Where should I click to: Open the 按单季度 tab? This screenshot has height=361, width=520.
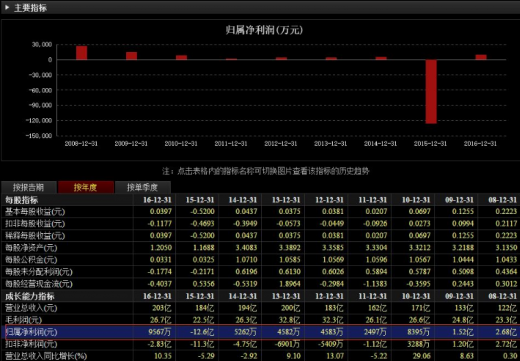click(x=143, y=187)
